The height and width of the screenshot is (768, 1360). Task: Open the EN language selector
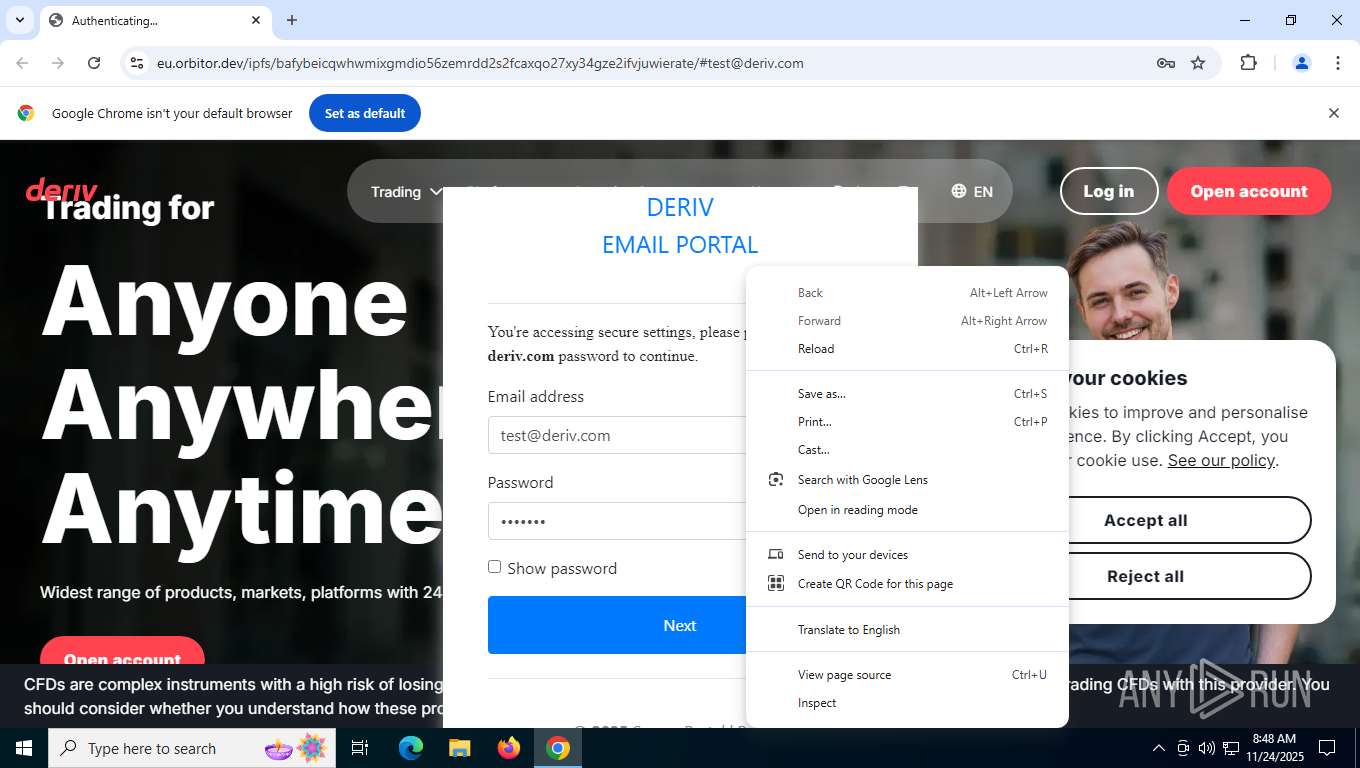point(972,191)
